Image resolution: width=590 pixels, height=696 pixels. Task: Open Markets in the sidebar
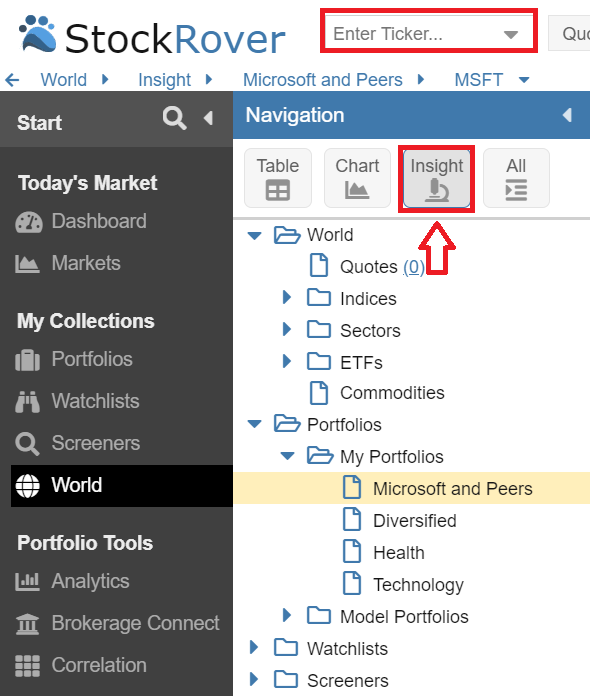pos(68,263)
